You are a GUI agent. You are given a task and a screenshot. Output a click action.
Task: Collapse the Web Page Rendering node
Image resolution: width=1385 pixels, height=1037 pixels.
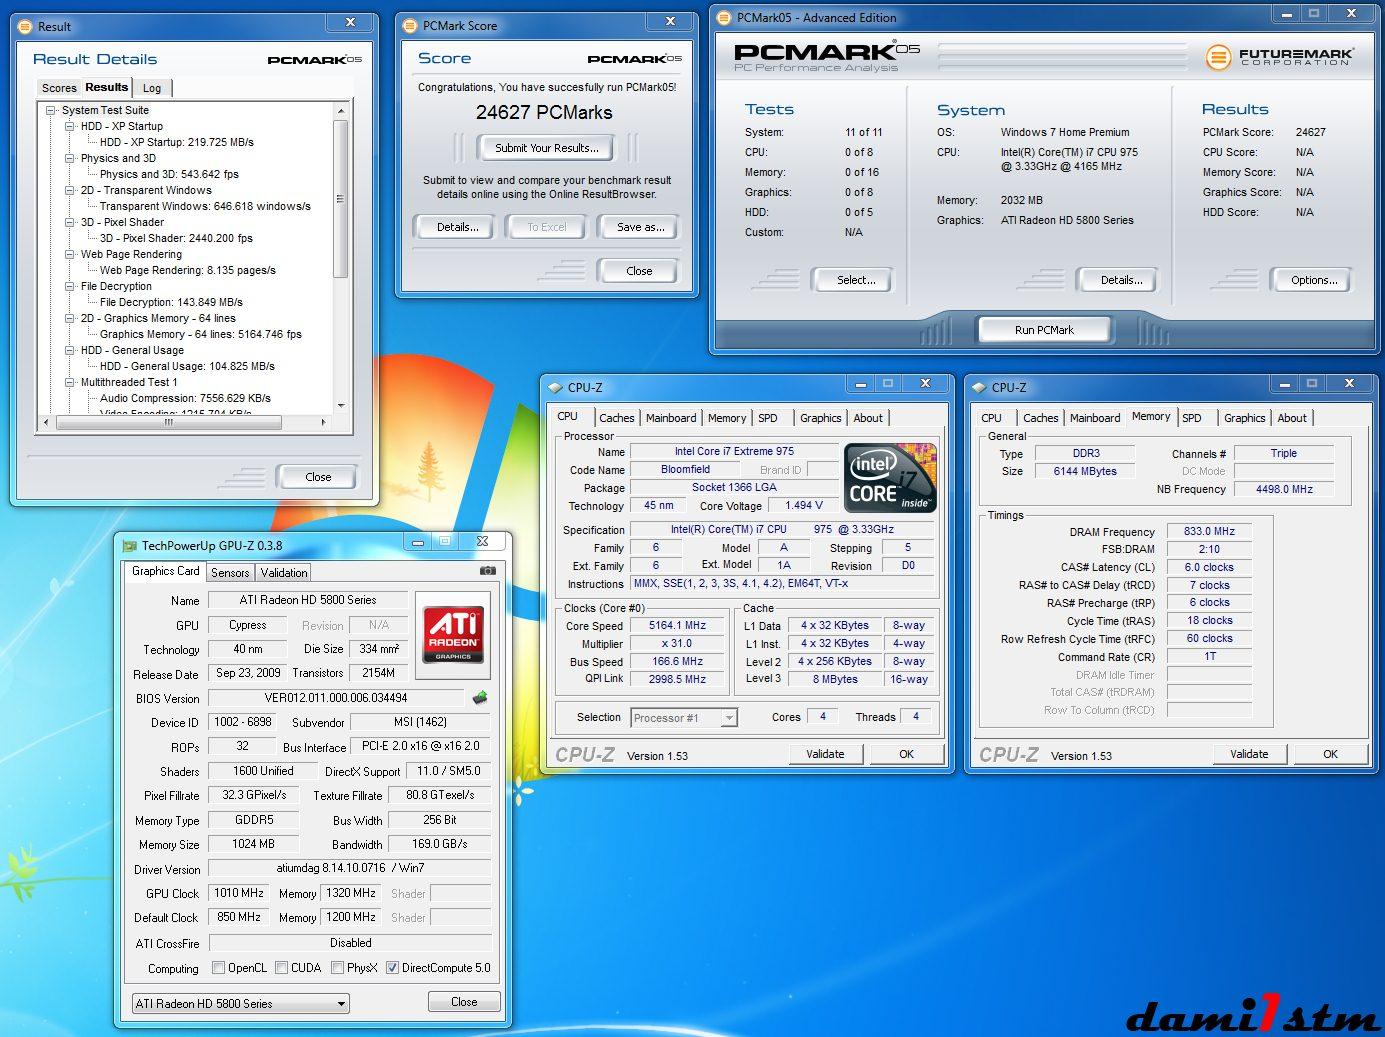tap(70, 254)
